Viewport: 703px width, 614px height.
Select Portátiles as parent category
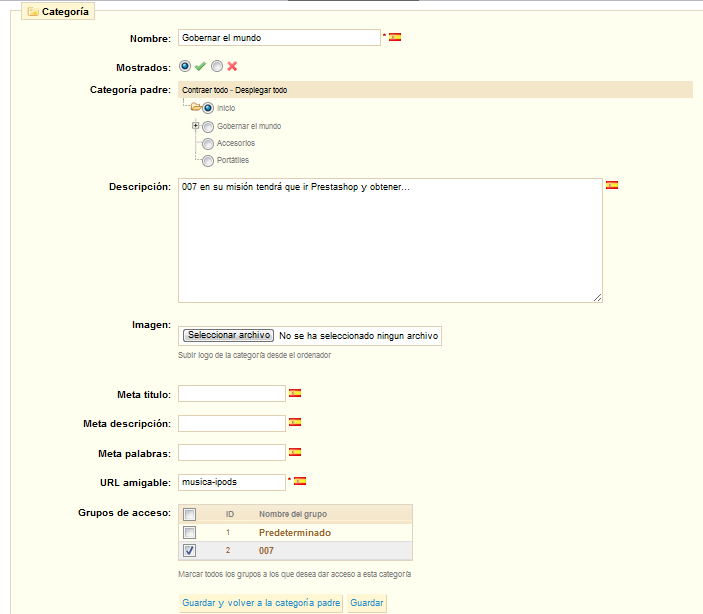[x=208, y=160]
